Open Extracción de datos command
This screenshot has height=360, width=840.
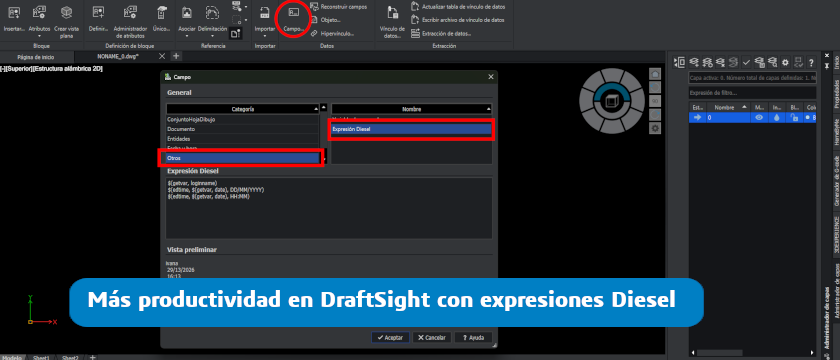coord(441,33)
